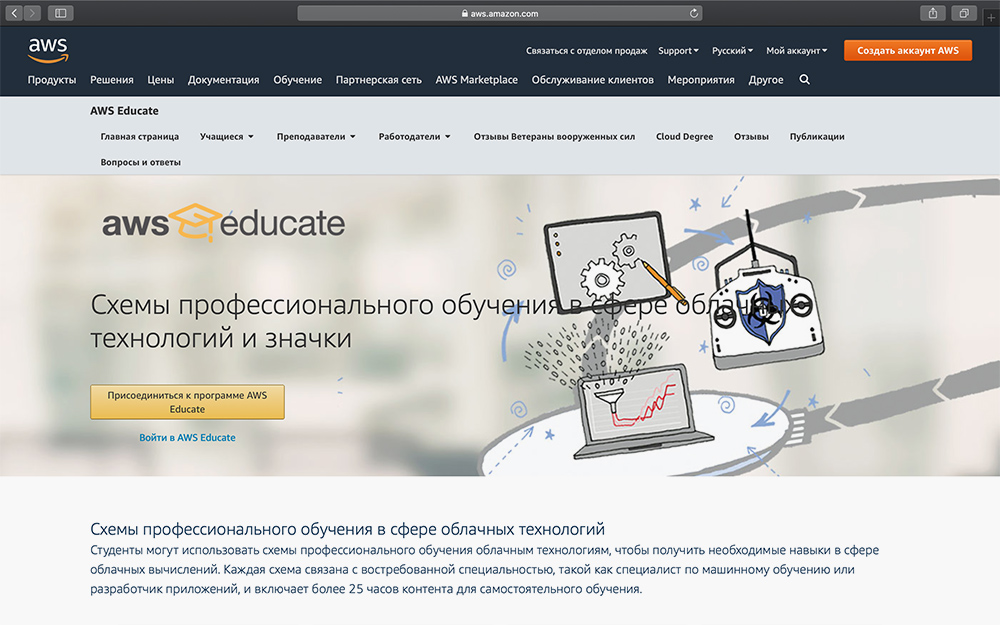Add a new tab with plus icon

point(991,17)
